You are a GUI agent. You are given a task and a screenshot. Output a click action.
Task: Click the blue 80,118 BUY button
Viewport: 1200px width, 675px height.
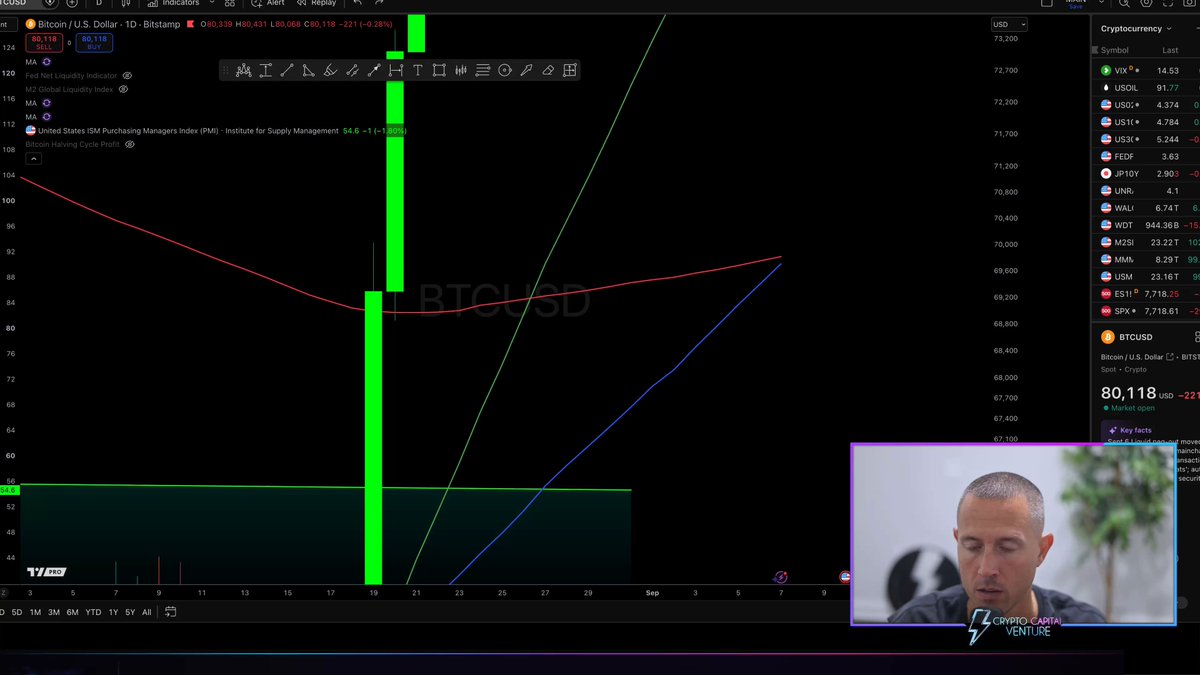pos(94,43)
